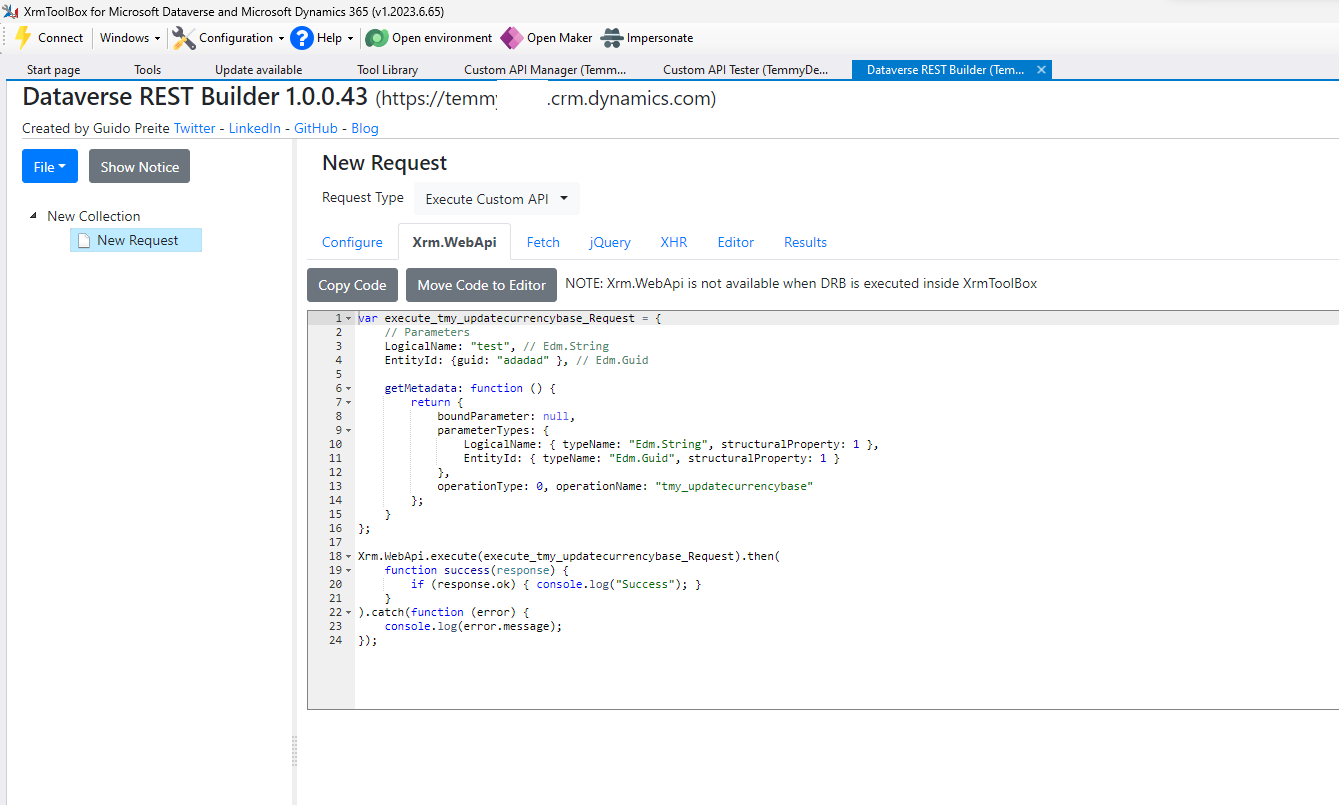
Task: Click the EntityId guid "adadad" line
Action: coord(516,360)
